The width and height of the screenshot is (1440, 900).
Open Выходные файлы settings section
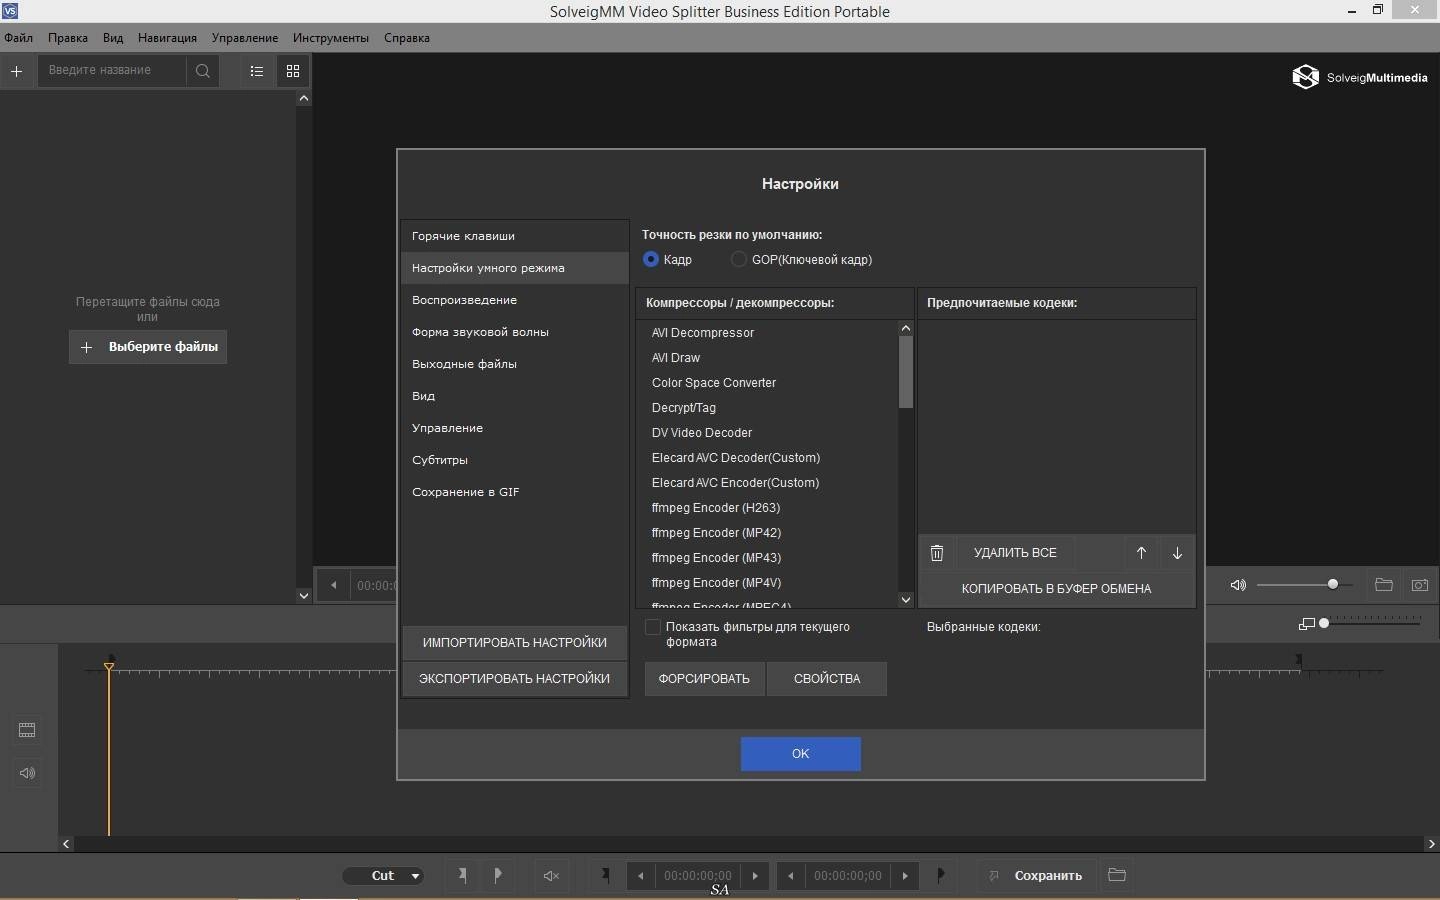[x=514, y=364]
